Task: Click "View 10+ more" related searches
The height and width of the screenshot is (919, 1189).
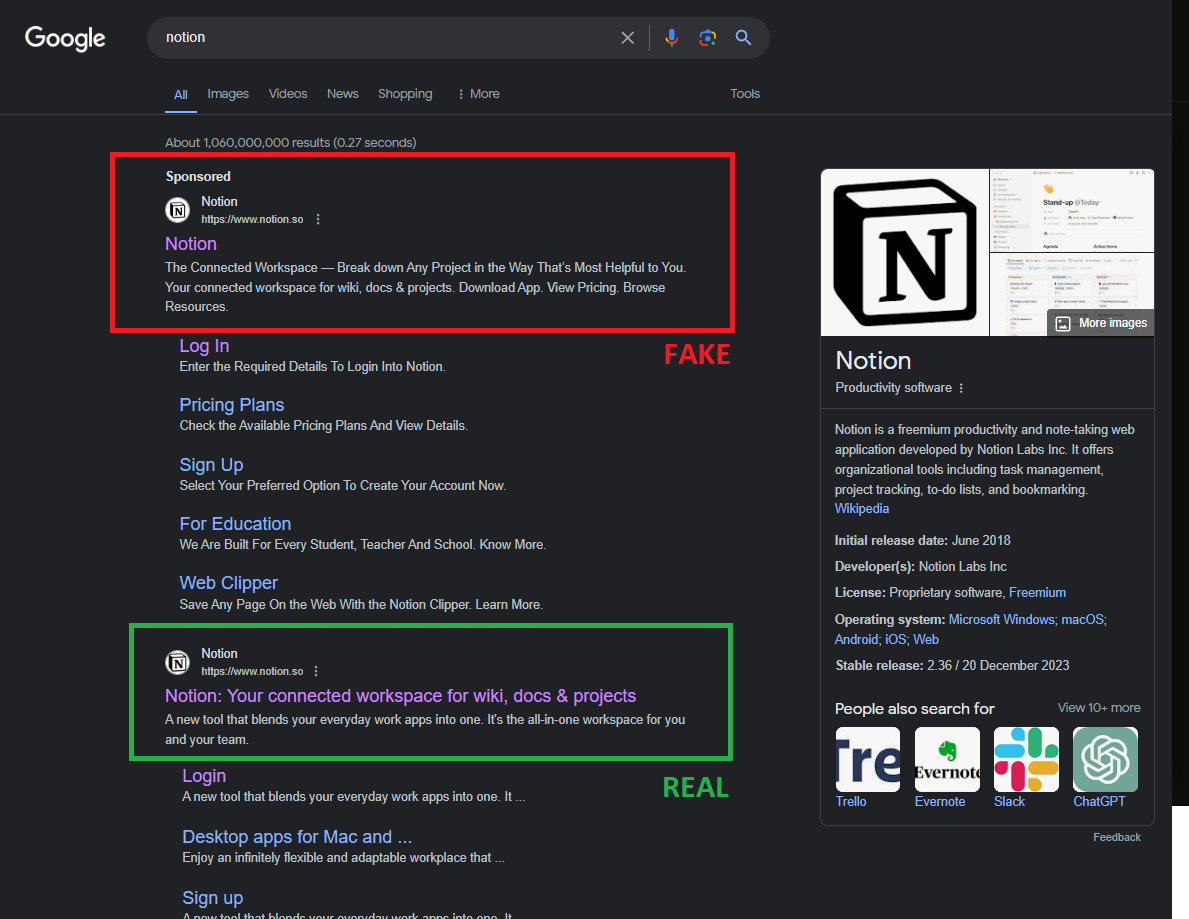Action: (x=1099, y=707)
